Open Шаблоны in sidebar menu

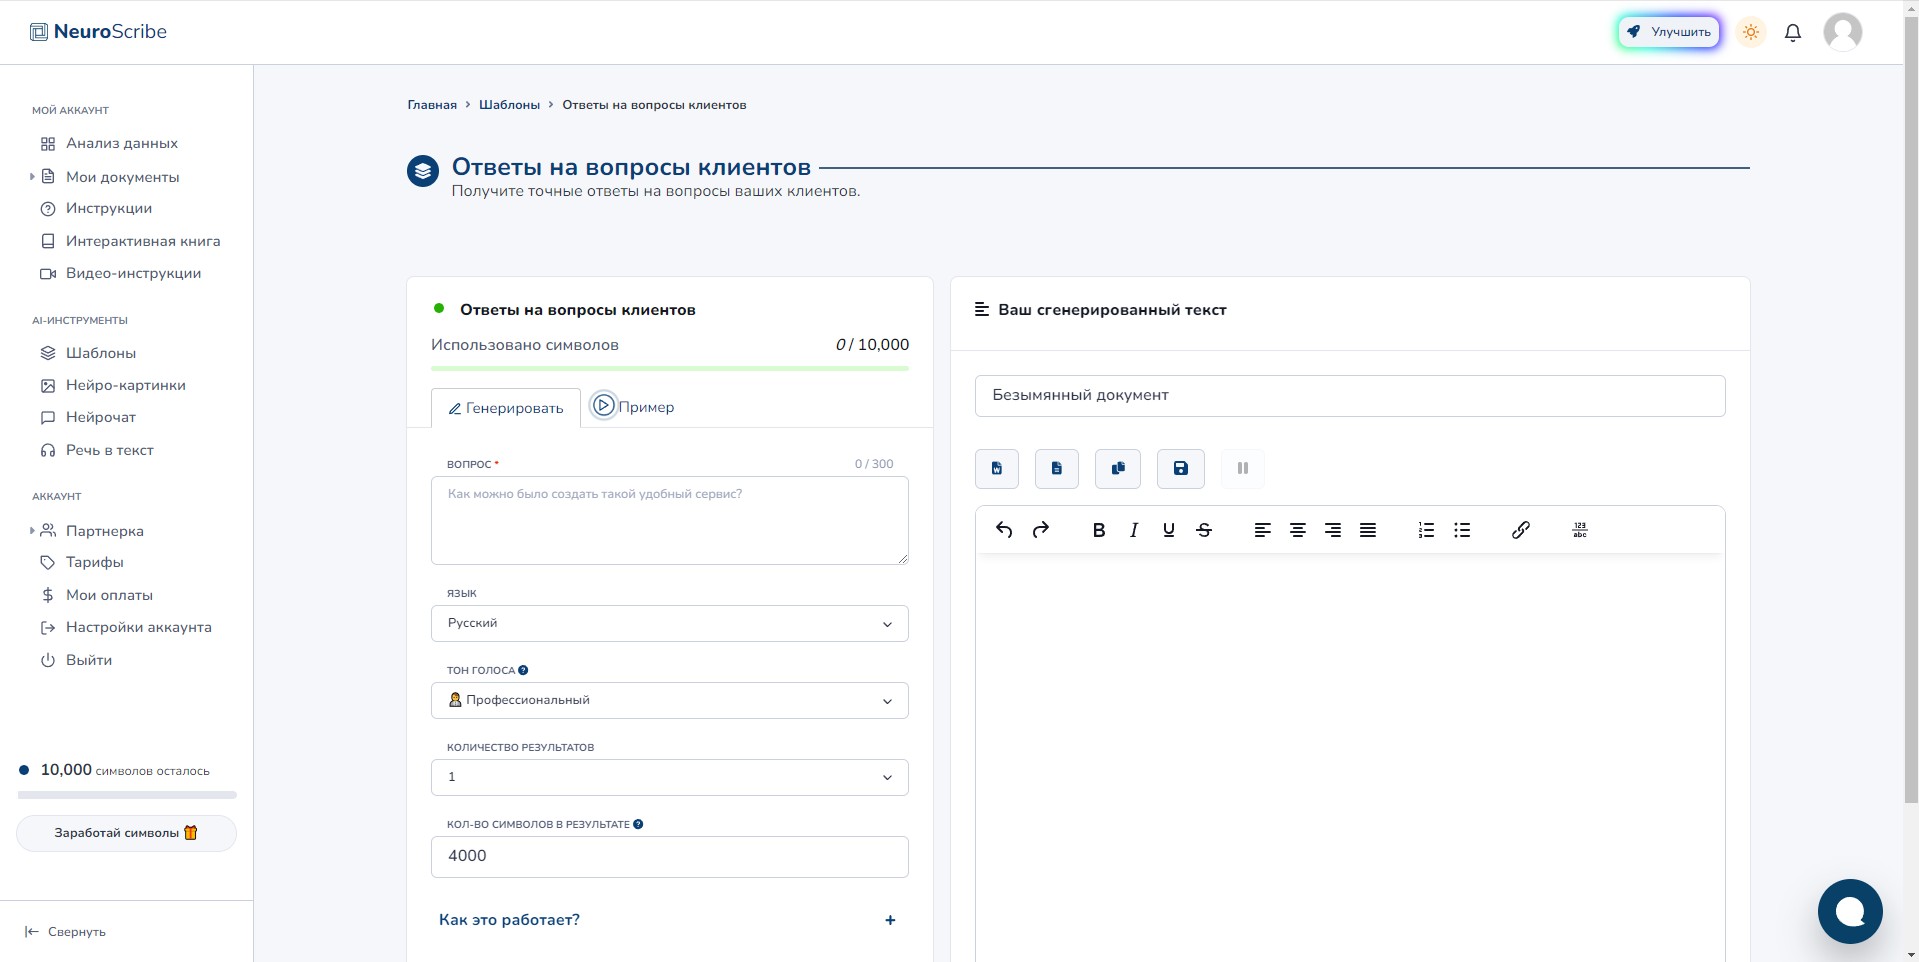pos(88,354)
